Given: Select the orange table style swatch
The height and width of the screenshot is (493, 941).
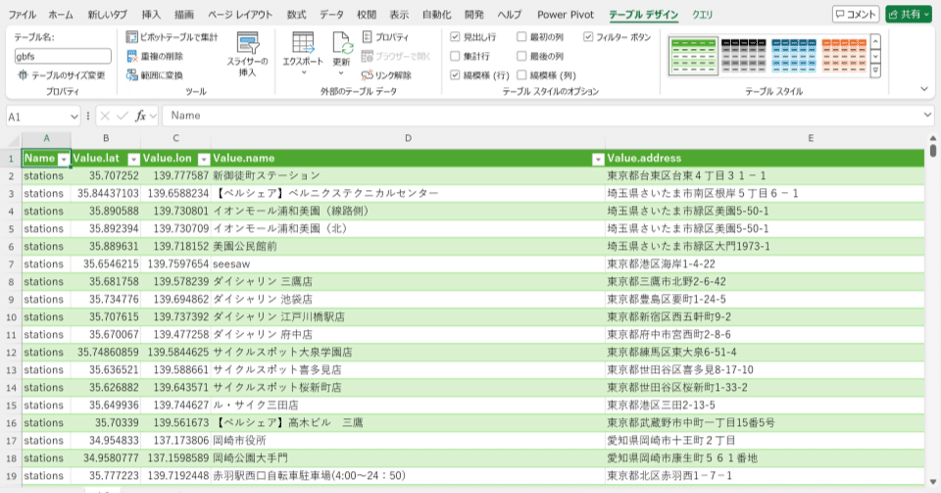Looking at the screenshot, I should [844, 56].
